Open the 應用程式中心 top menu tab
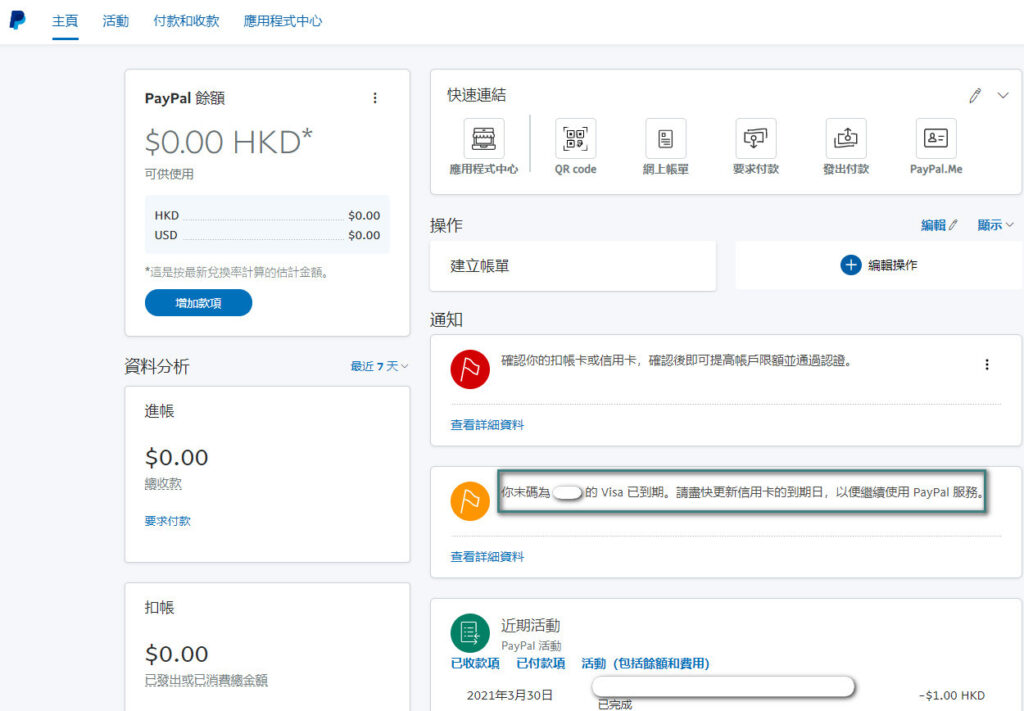 pos(282,21)
